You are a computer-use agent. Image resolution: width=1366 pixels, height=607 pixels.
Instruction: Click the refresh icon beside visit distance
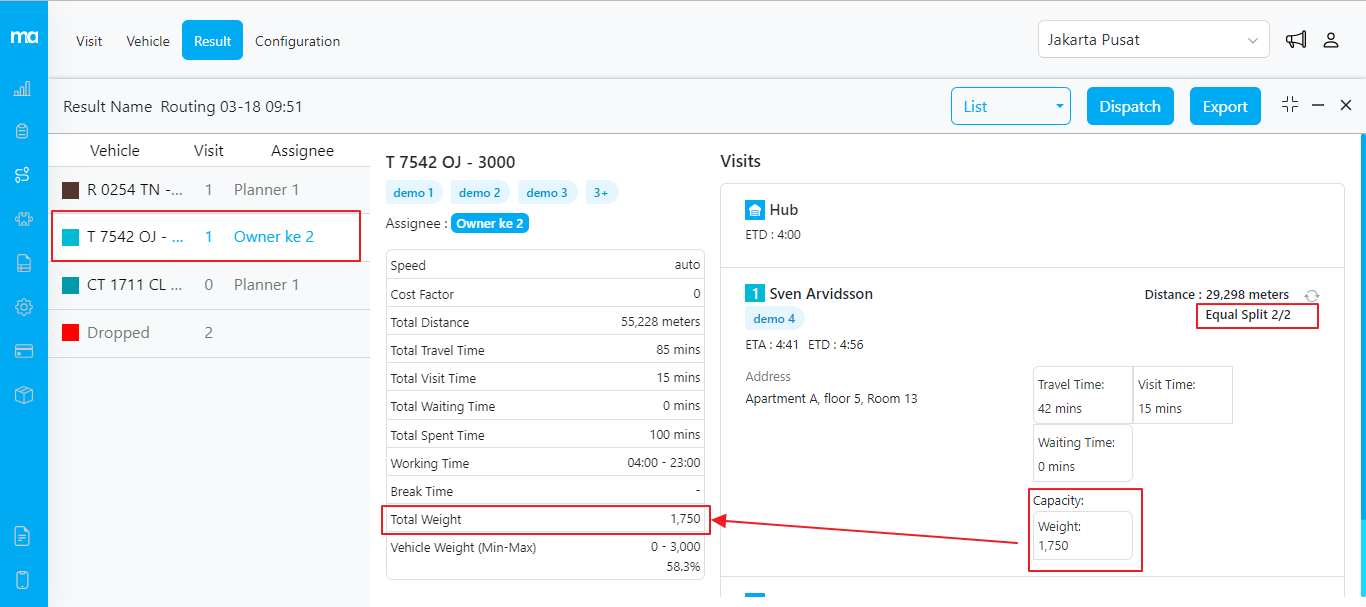pos(1312,295)
